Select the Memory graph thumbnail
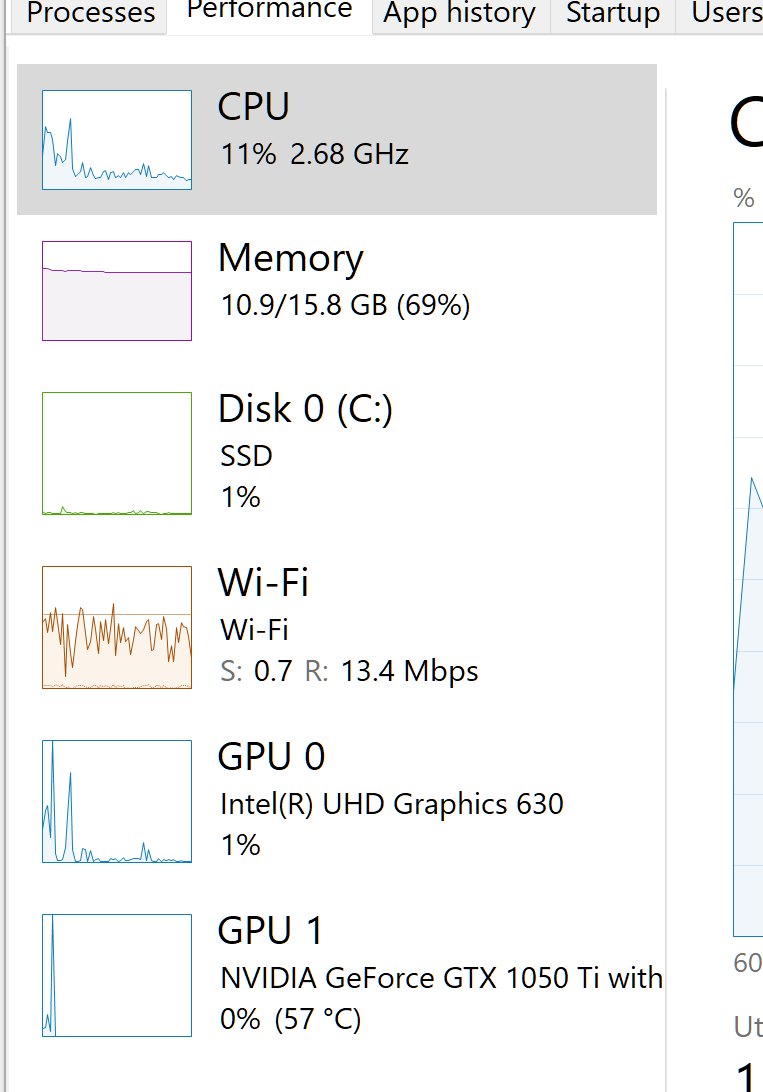763x1092 pixels. tap(116, 290)
